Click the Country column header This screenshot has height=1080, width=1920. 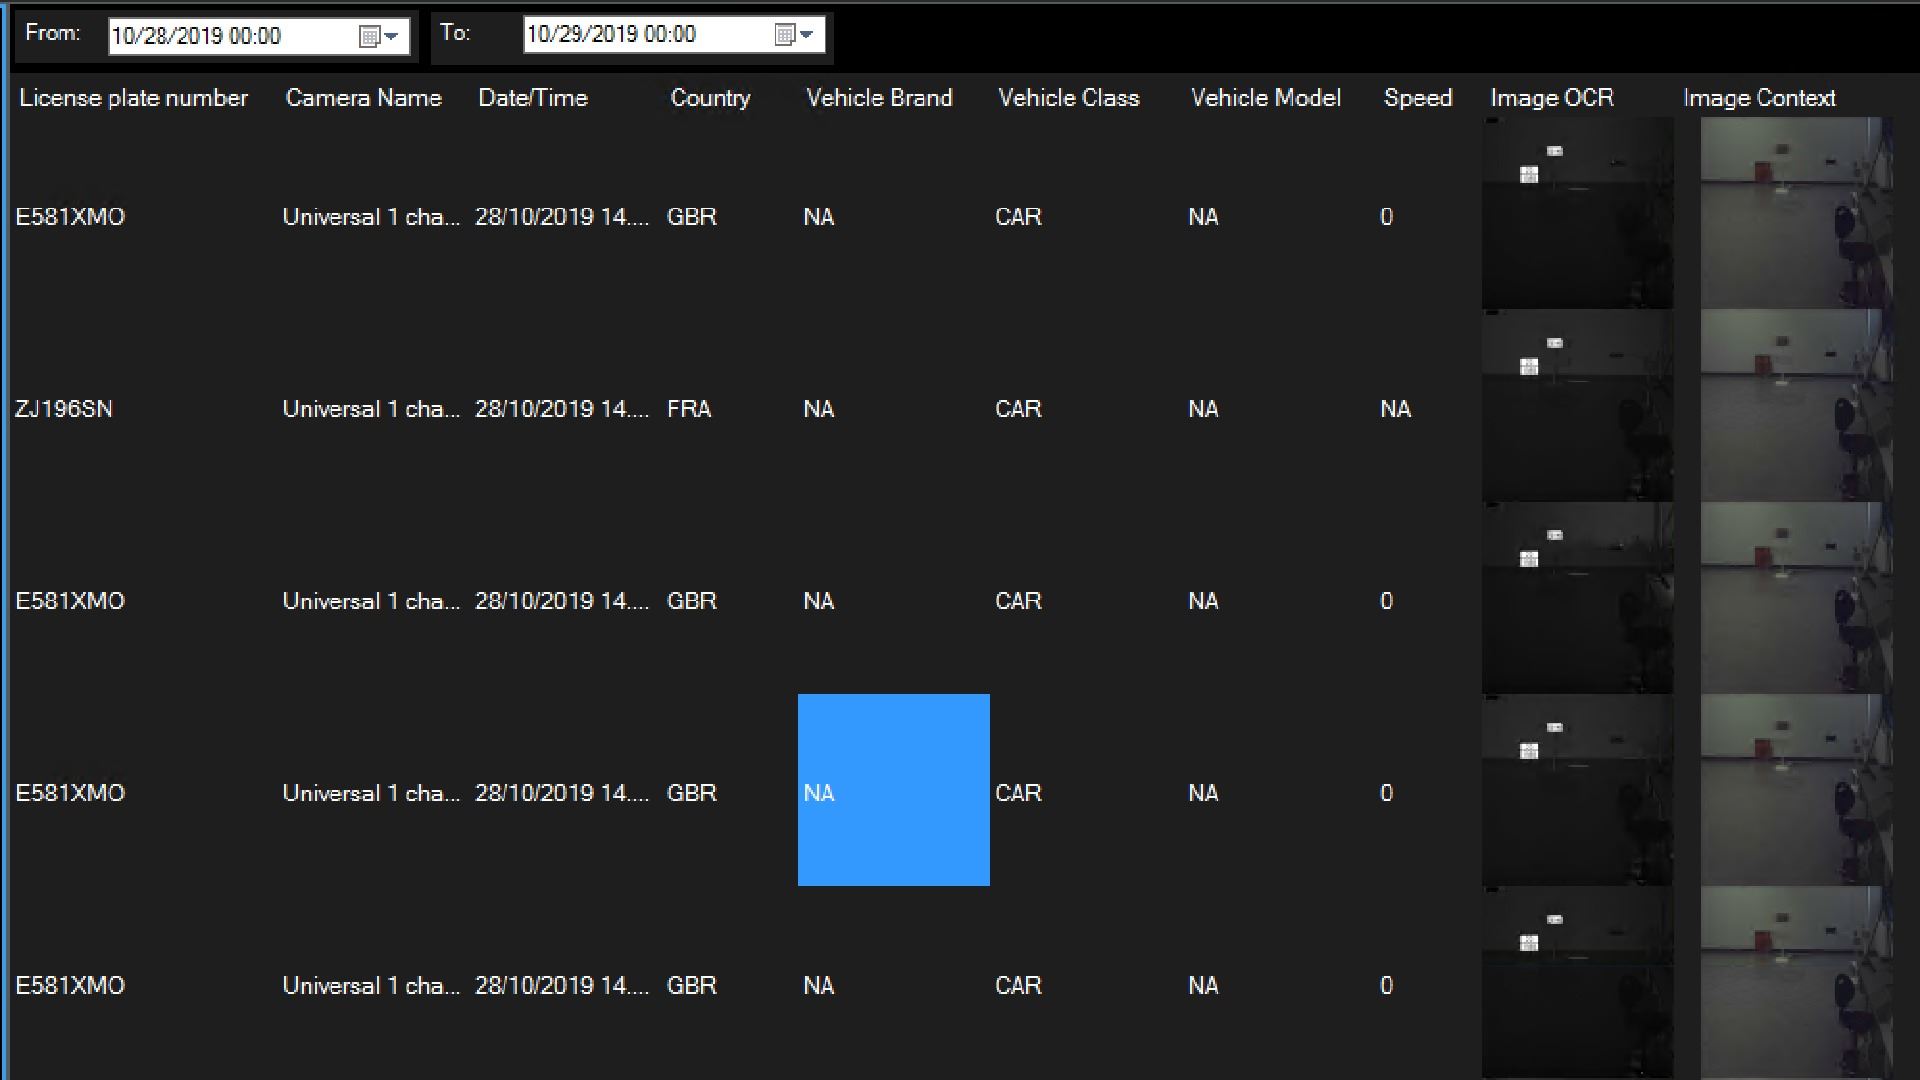coord(709,98)
